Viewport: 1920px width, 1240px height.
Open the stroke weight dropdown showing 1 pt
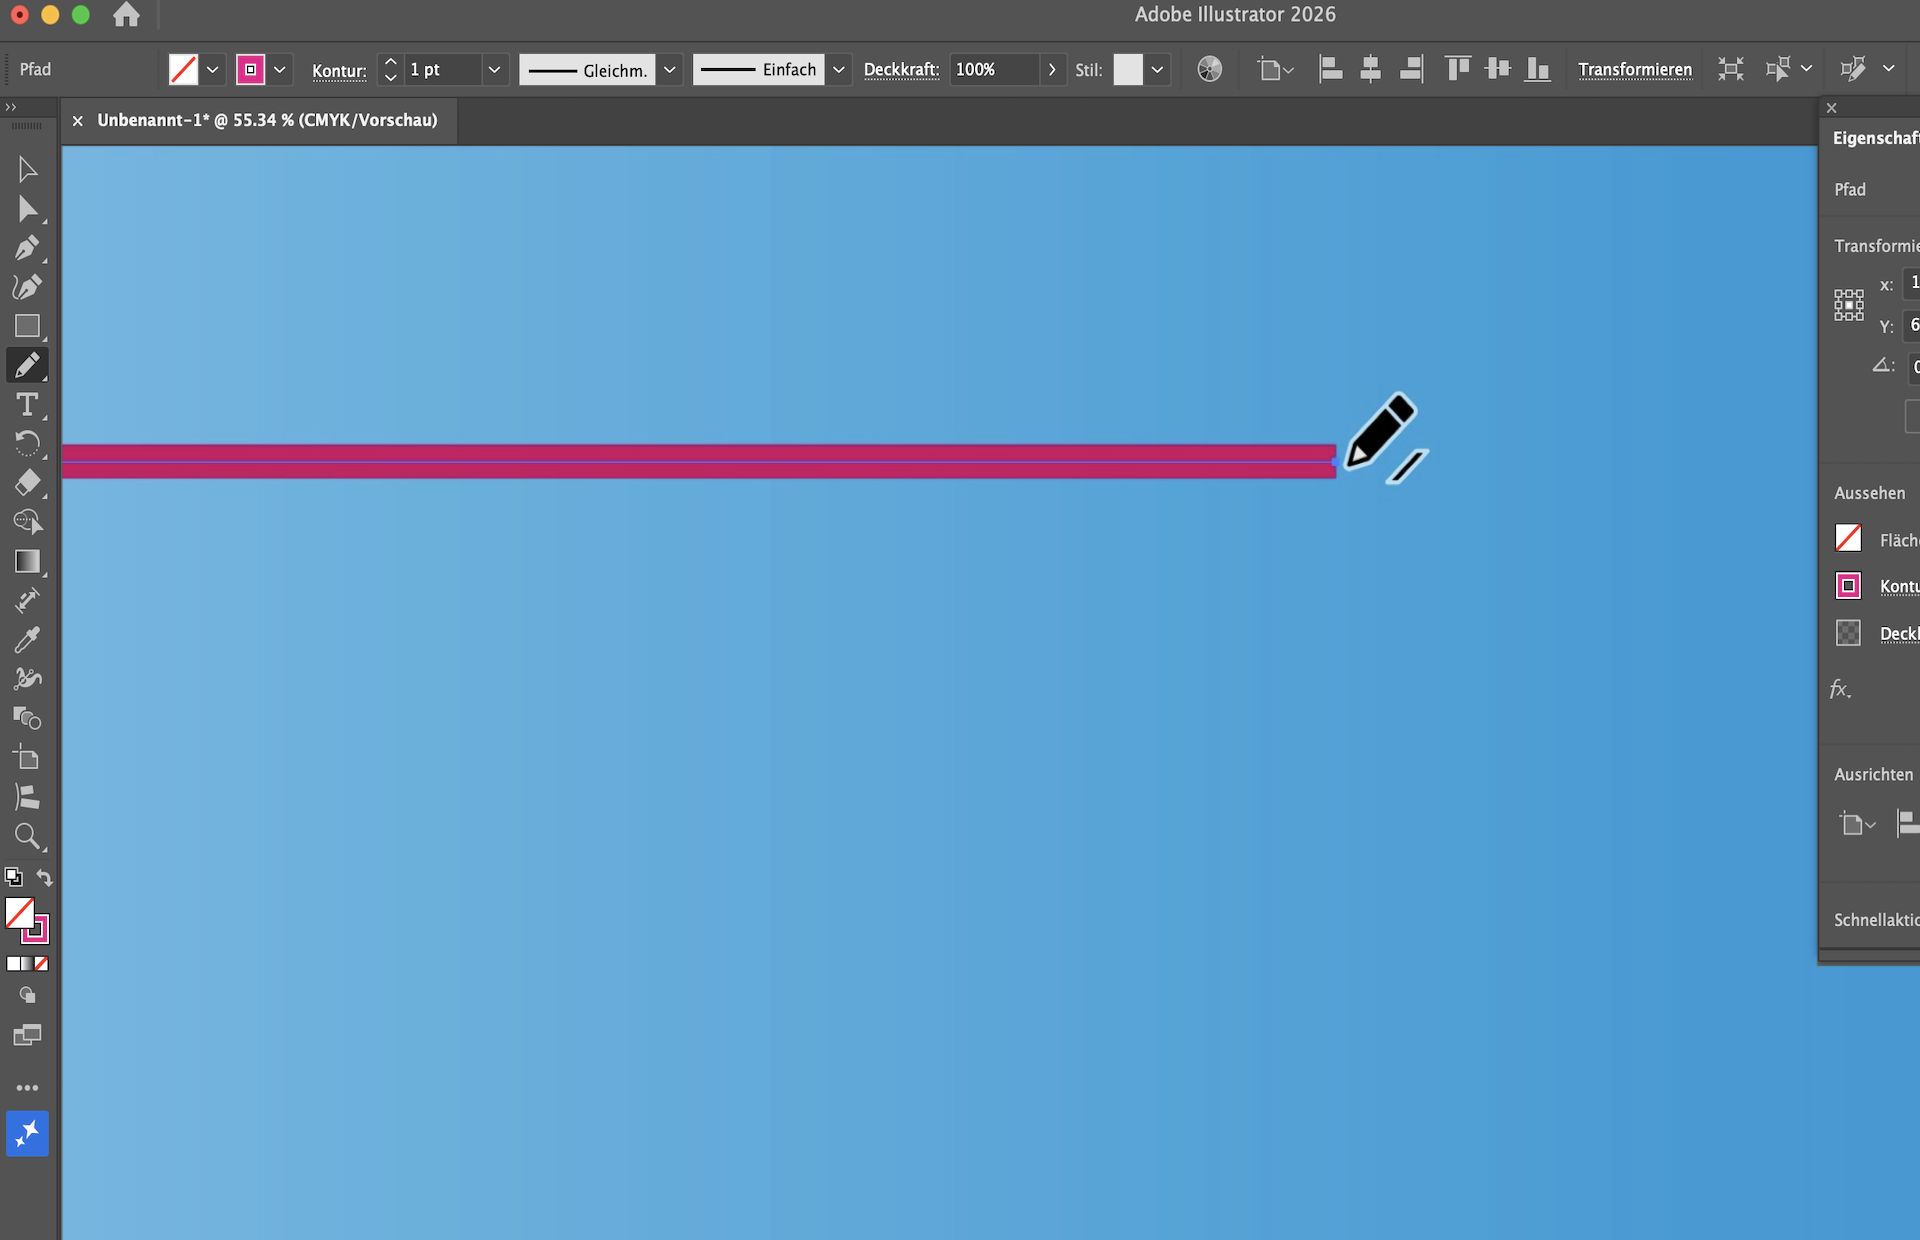494,69
